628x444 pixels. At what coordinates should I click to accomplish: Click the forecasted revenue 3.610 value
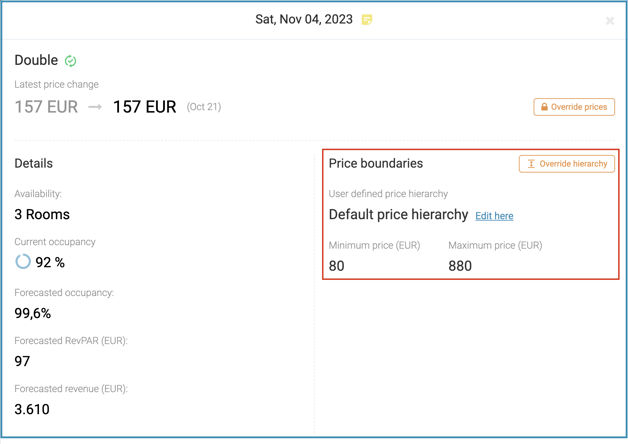coord(32,409)
